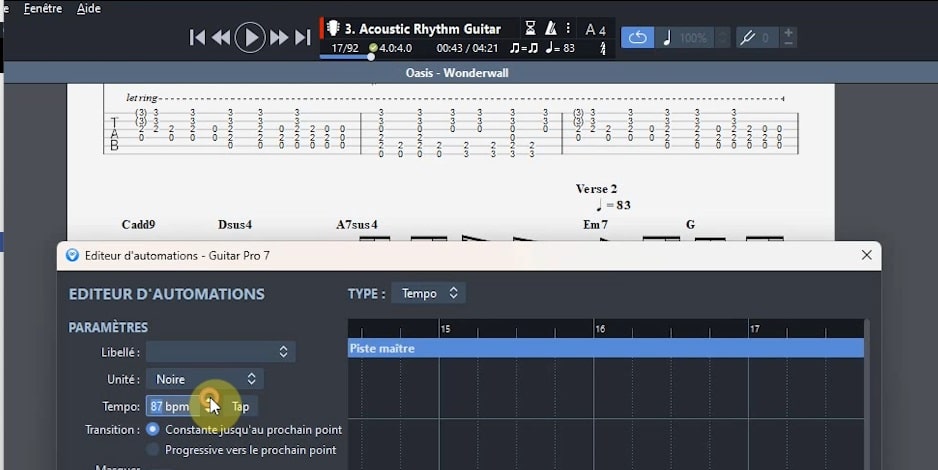Click the Verse 2 section label
Screen dimensions: 938x470
(596, 189)
